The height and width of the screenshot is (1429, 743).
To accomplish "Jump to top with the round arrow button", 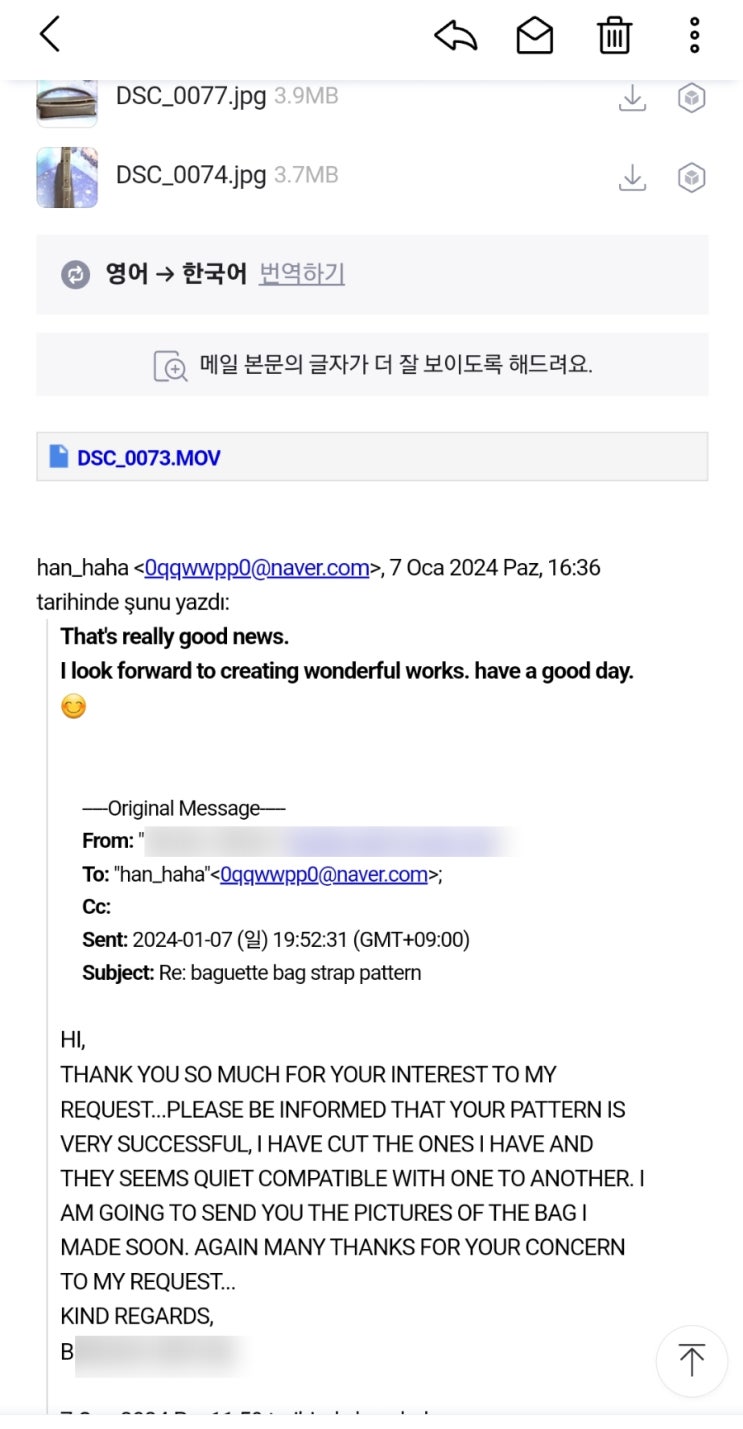I will [x=691, y=1361].
